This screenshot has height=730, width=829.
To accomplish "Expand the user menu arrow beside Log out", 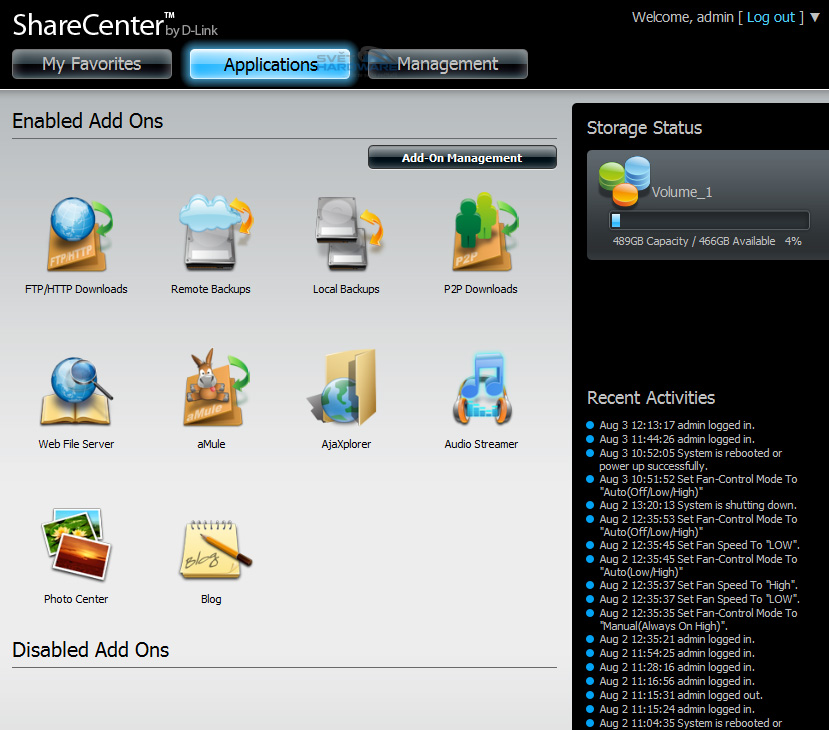I will 815,17.
